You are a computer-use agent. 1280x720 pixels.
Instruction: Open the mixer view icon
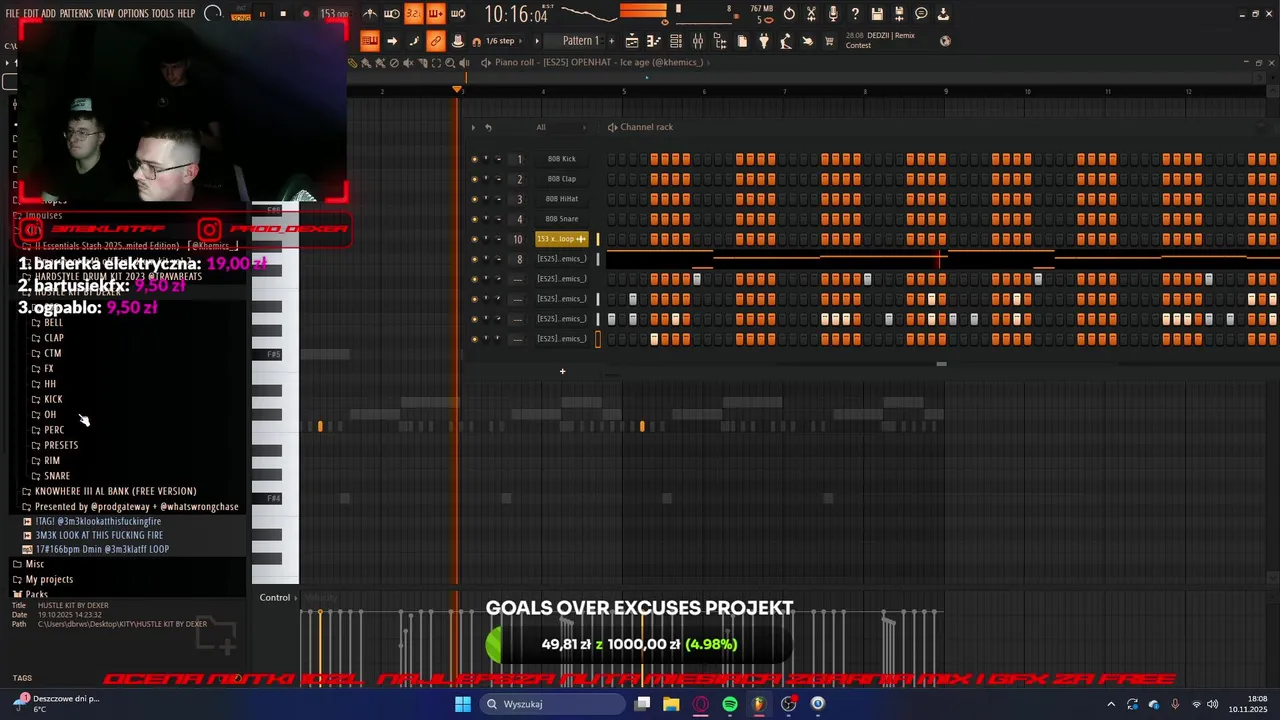[698, 41]
